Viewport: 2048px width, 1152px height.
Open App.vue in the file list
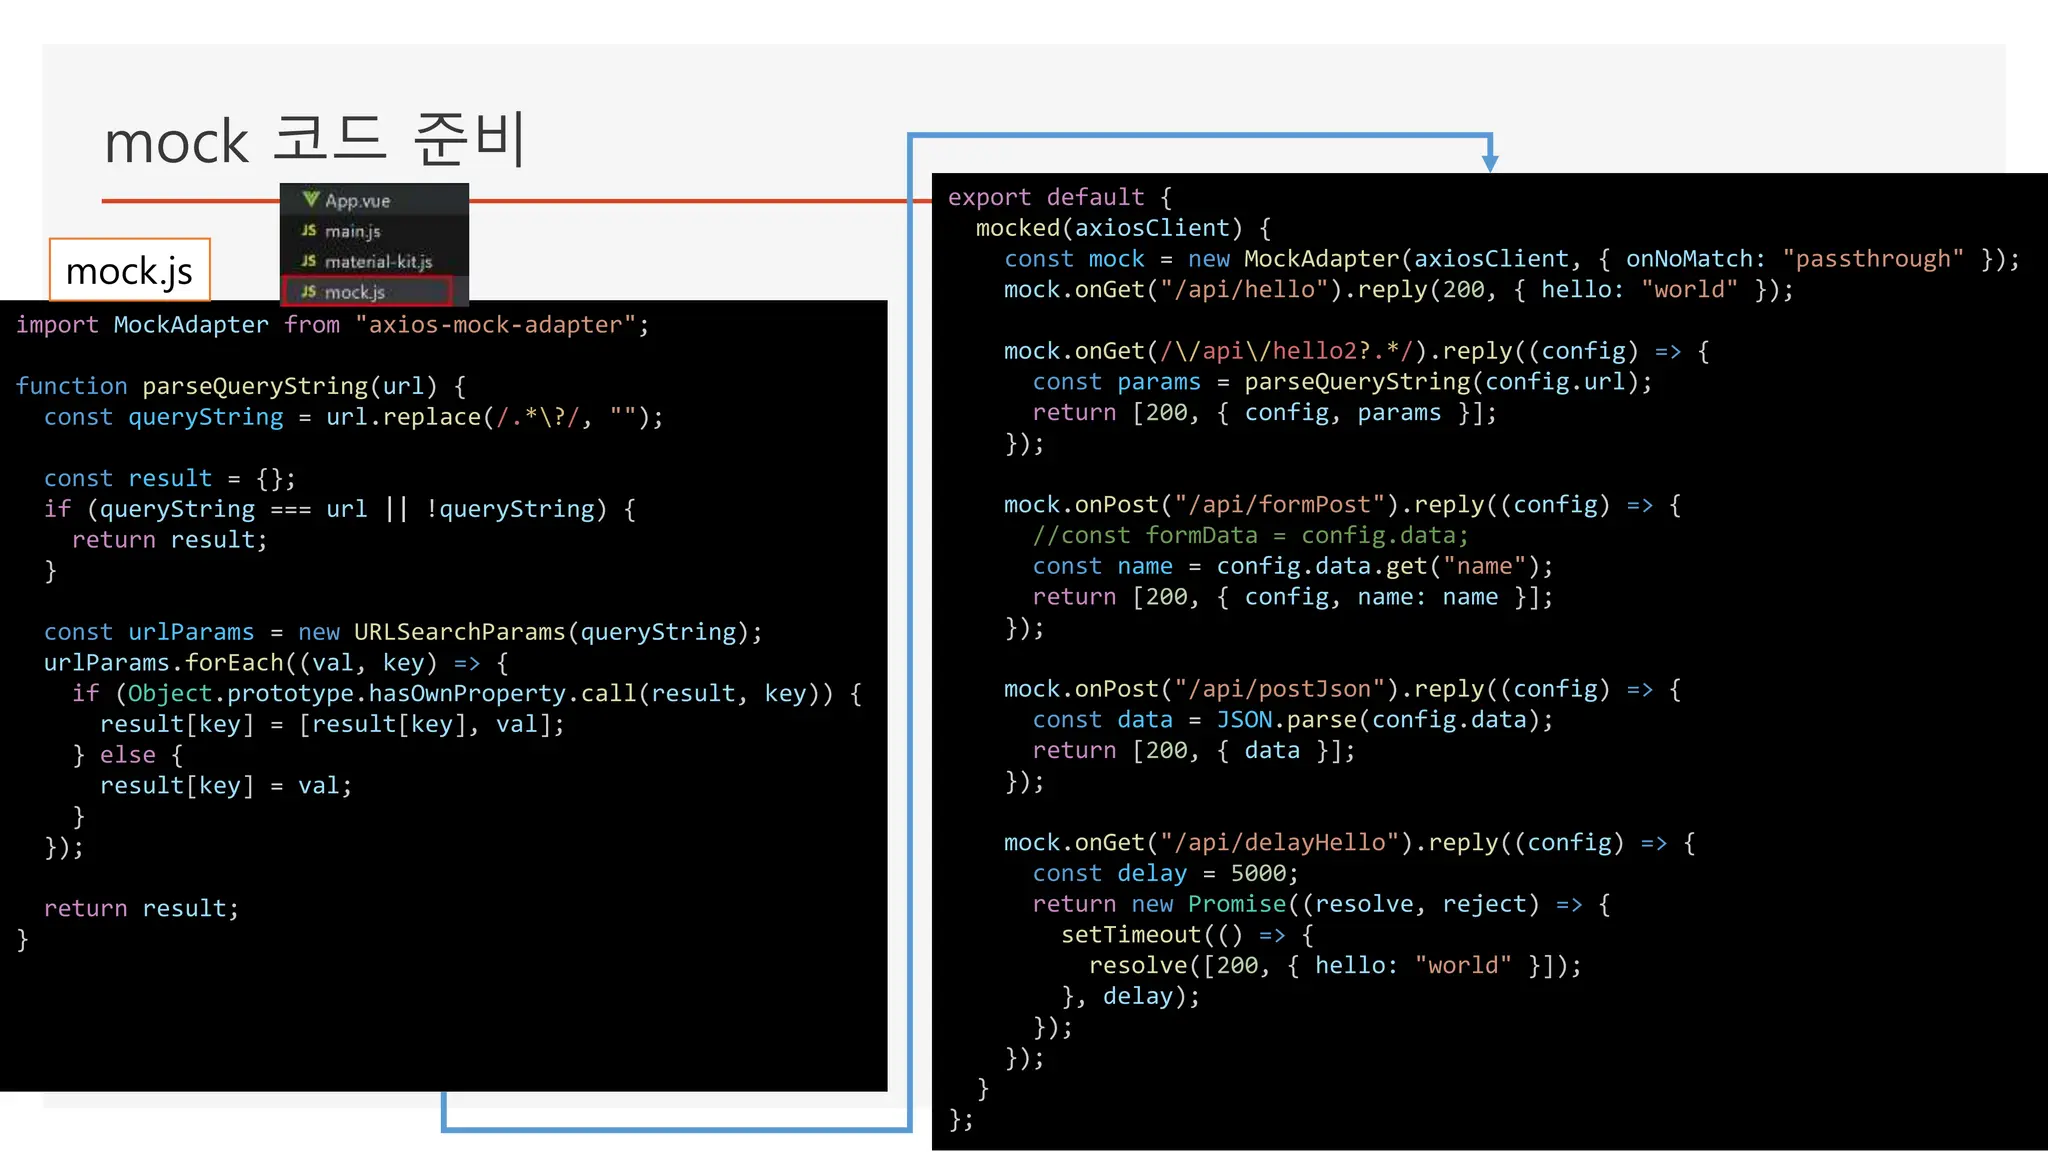357,201
